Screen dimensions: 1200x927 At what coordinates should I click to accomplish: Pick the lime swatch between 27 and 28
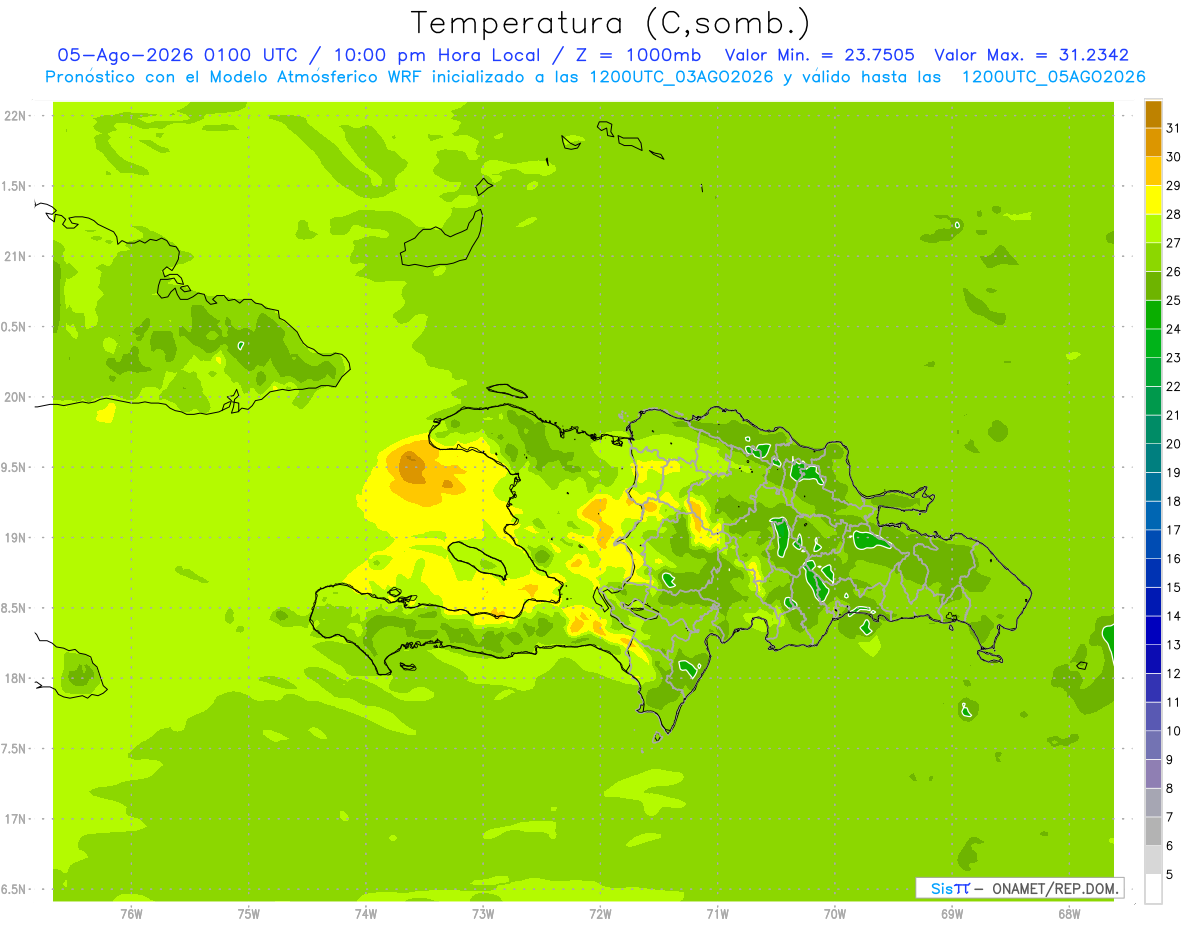tap(1153, 228)
